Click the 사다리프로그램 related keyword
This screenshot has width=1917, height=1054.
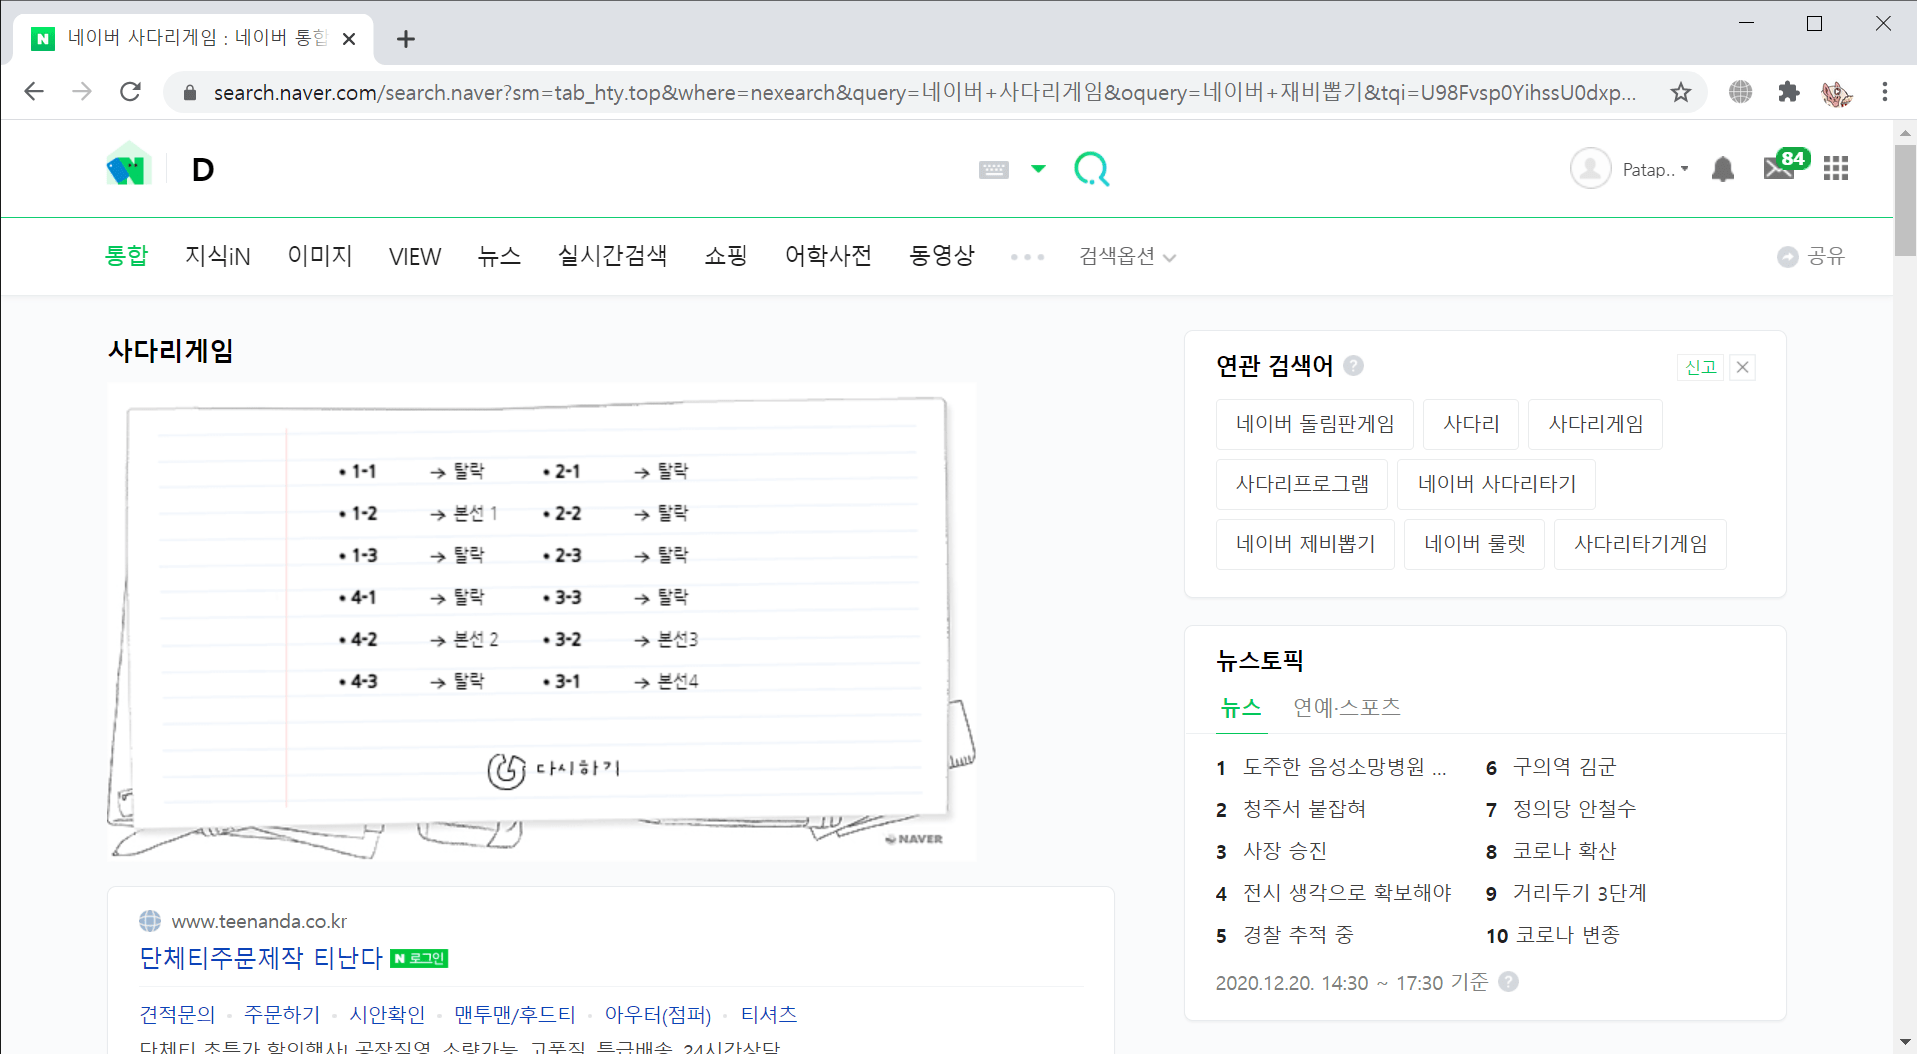tap(1302, 484)
